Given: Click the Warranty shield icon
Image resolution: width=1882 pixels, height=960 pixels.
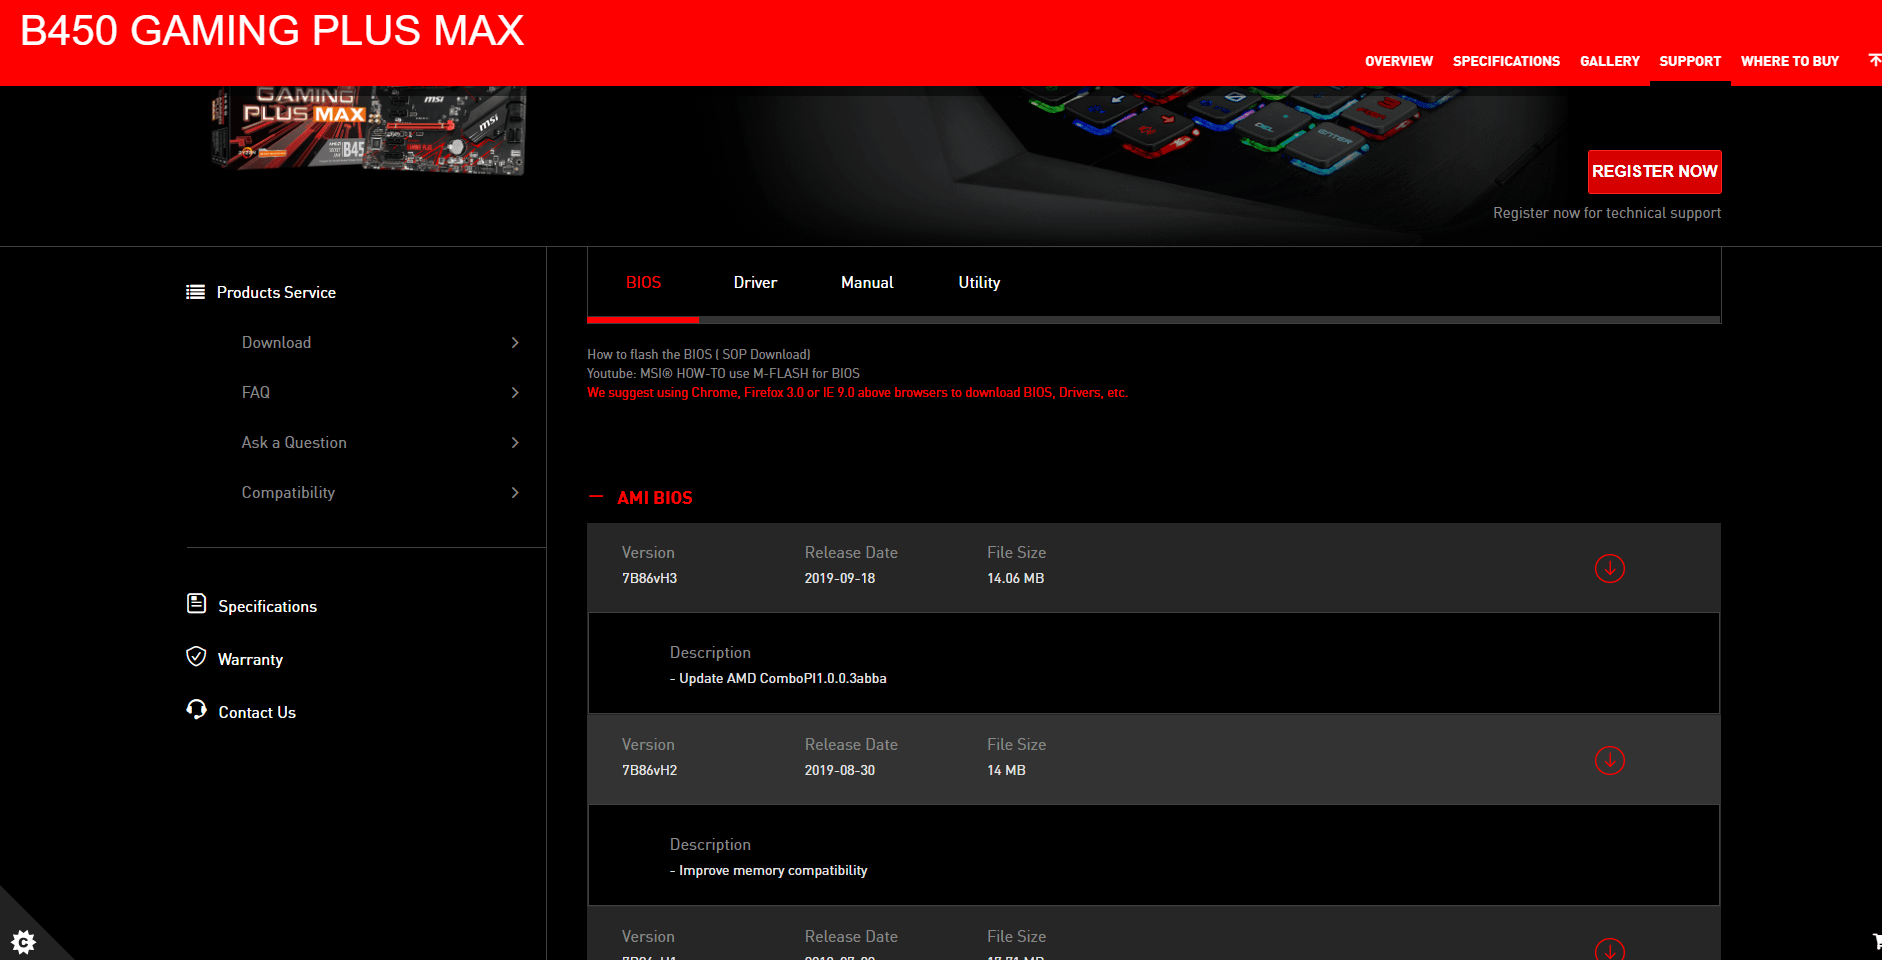Looking at the screenshot, I should click(x=196, y=657).
